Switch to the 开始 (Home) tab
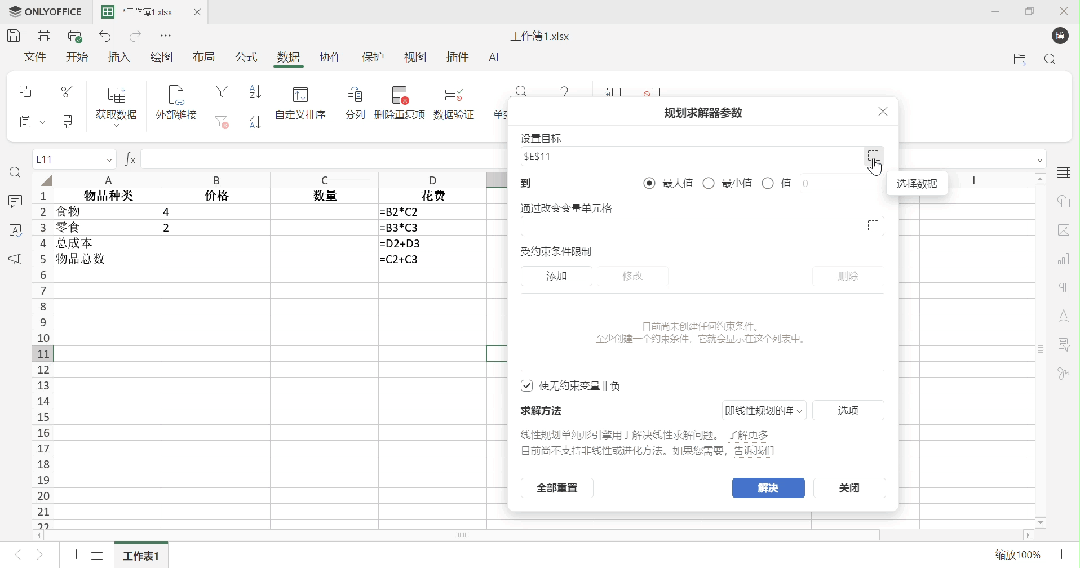The height and width of the screenshot is (568, 1080). point(77,57)
